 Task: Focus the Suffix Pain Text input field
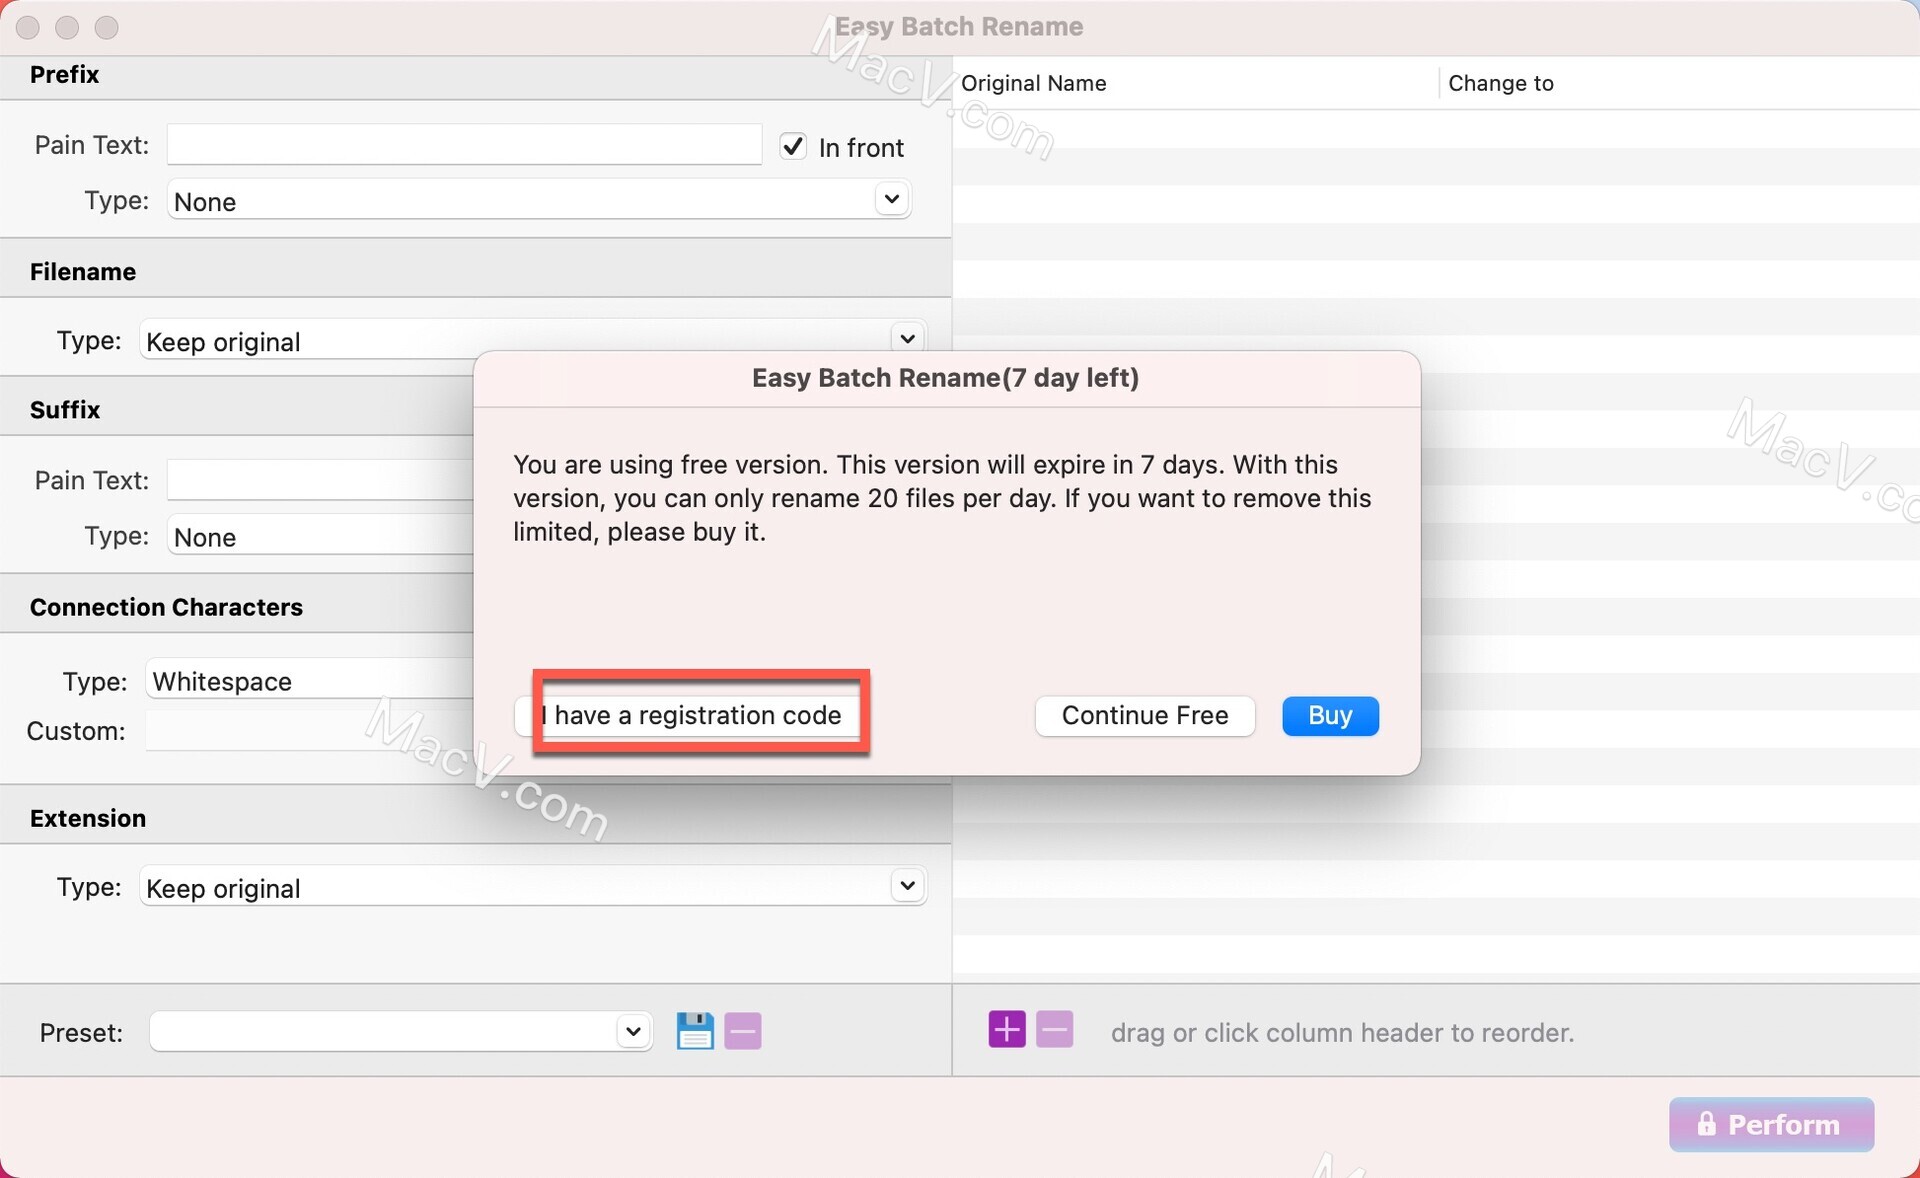click(x=320, y=480)
